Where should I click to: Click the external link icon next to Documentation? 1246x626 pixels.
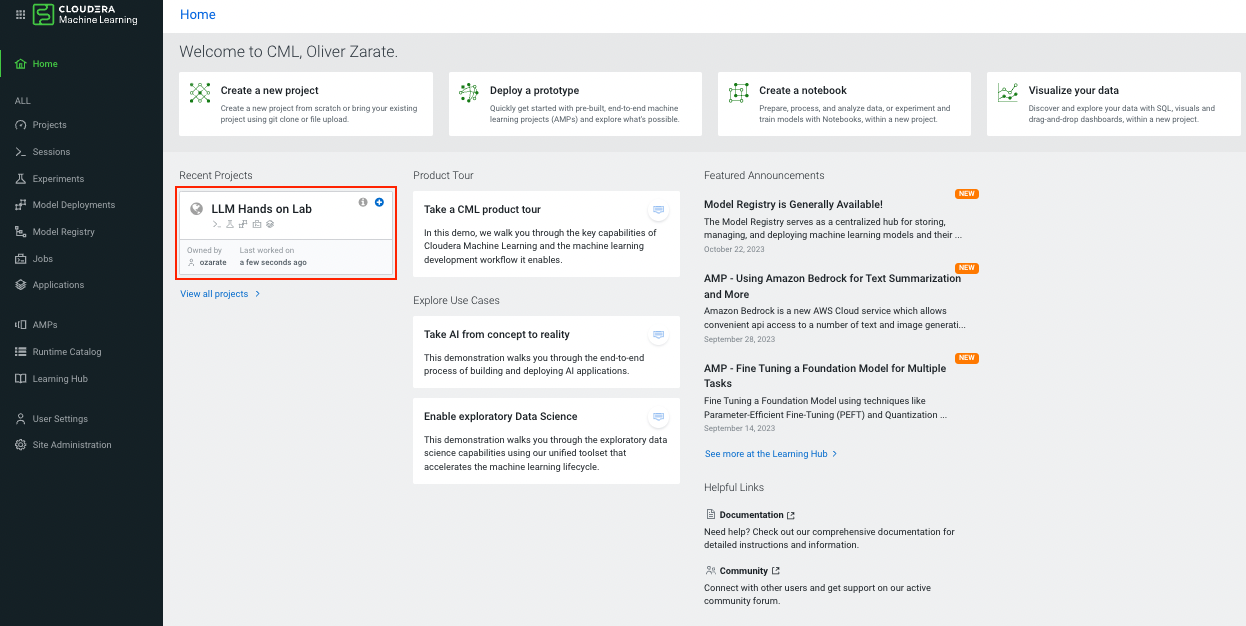point(791,515)
